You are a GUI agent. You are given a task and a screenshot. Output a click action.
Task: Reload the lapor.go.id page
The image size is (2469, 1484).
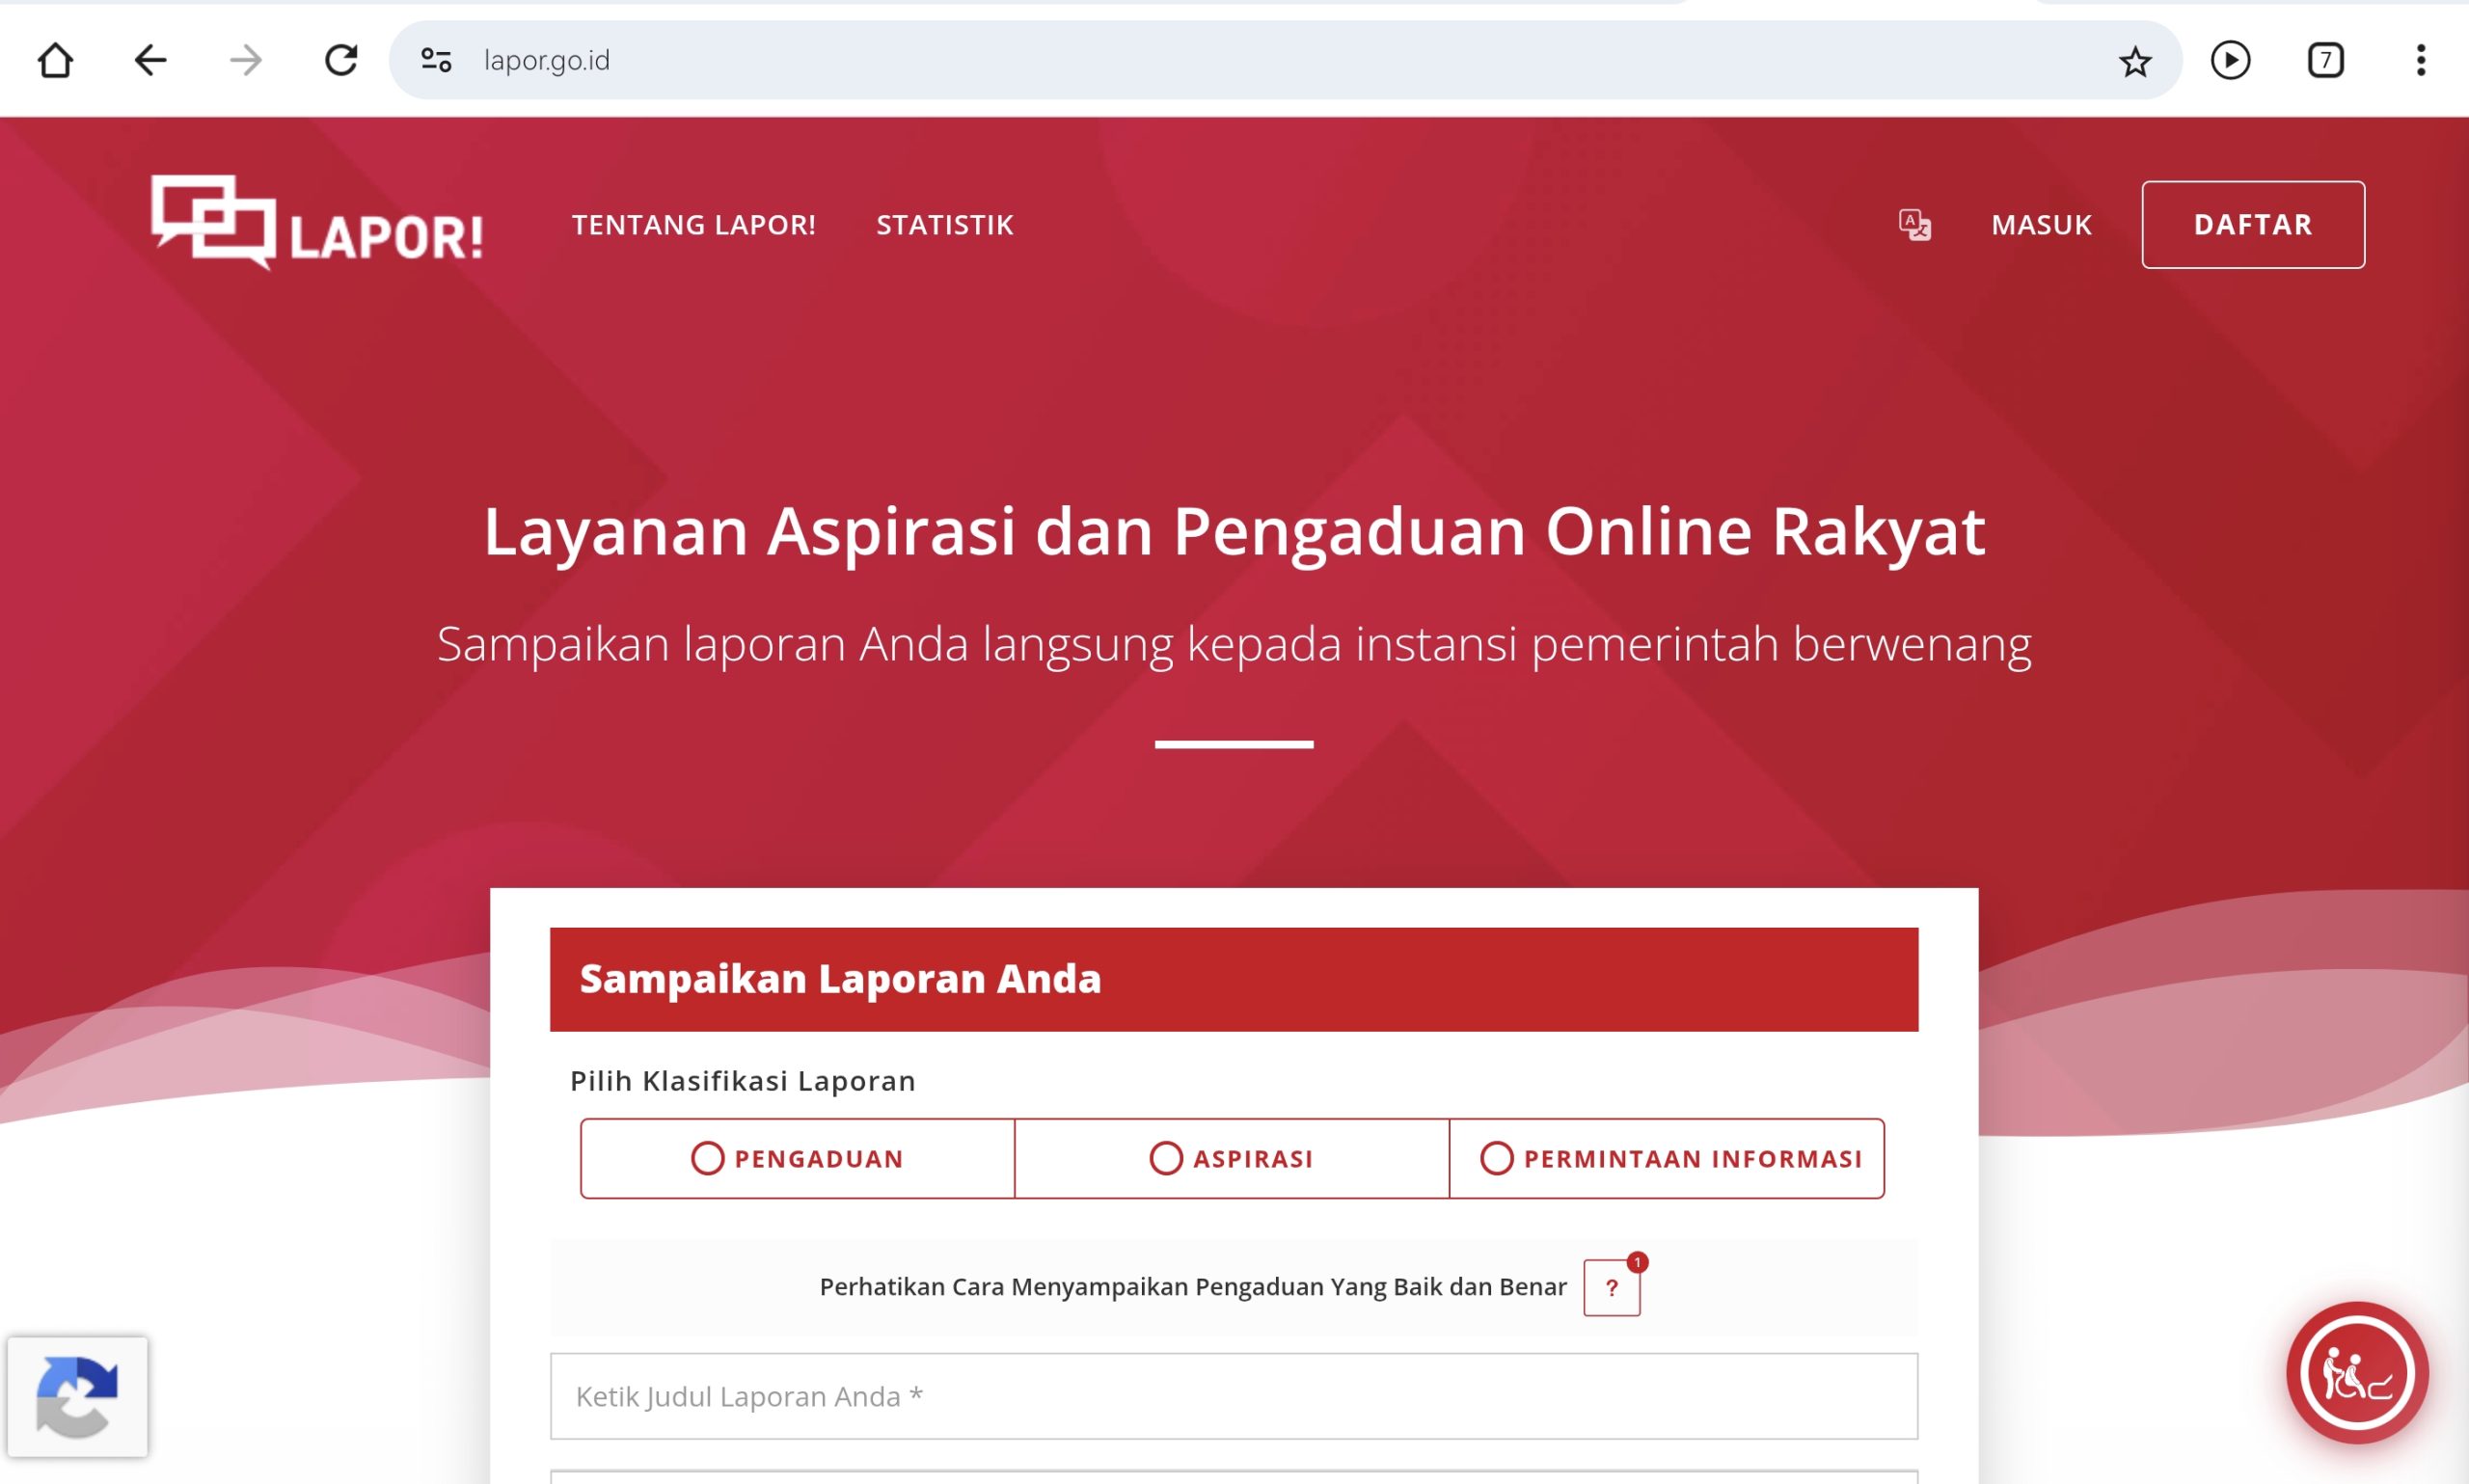click(341, 60)
